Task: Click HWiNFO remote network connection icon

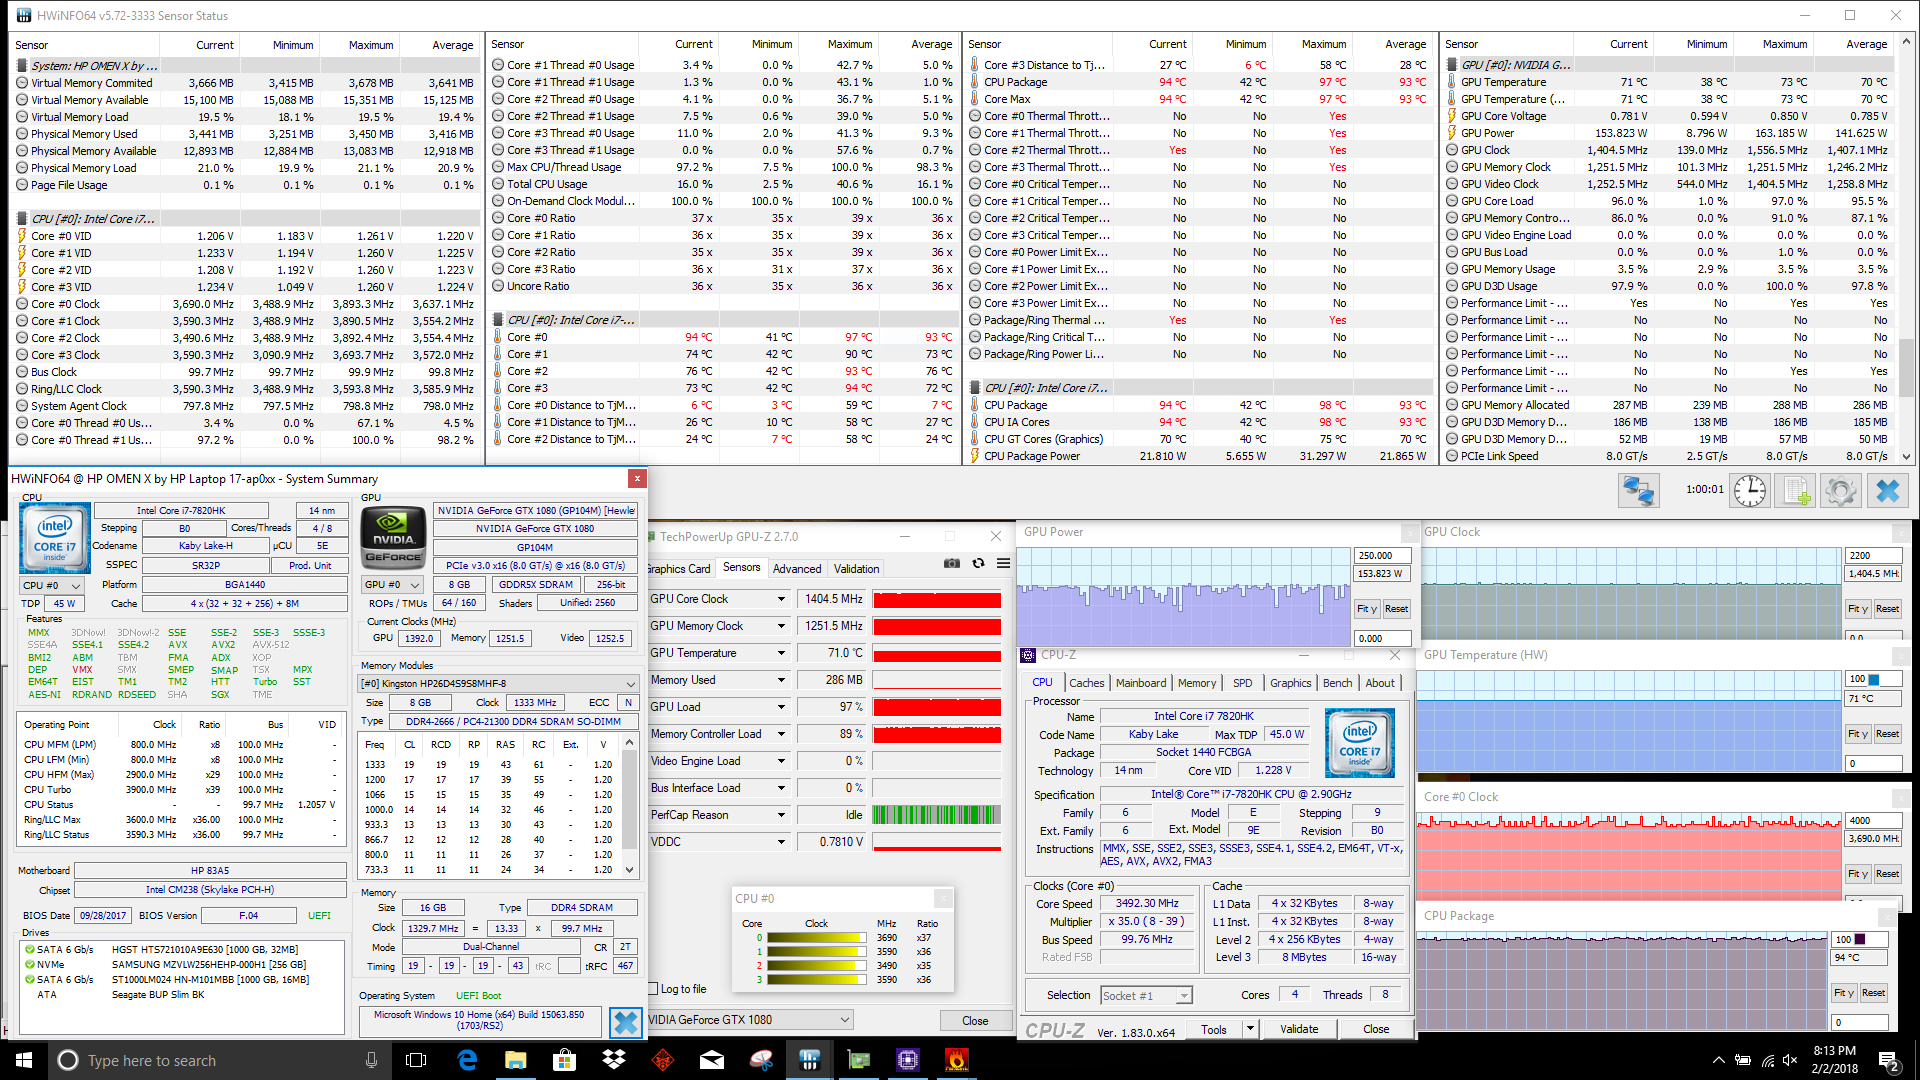Action: pos(1638,491)
